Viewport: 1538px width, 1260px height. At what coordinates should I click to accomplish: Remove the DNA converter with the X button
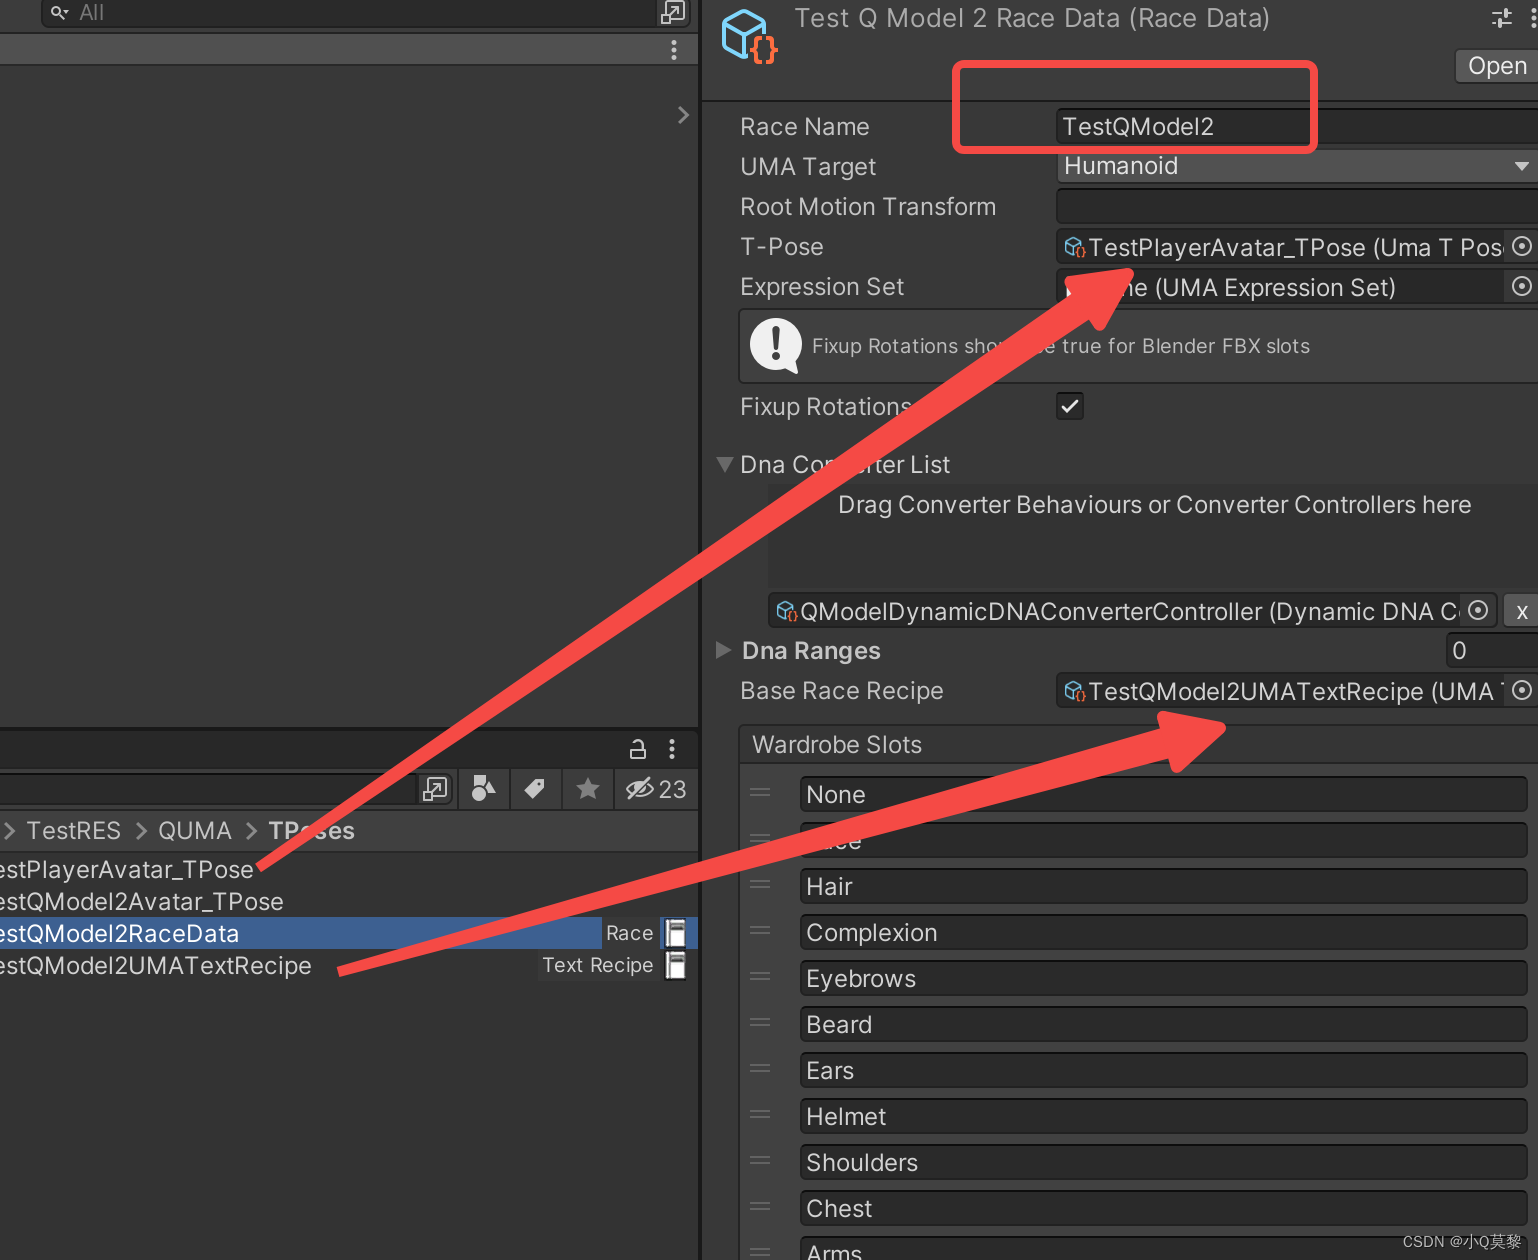[1522, 610]
